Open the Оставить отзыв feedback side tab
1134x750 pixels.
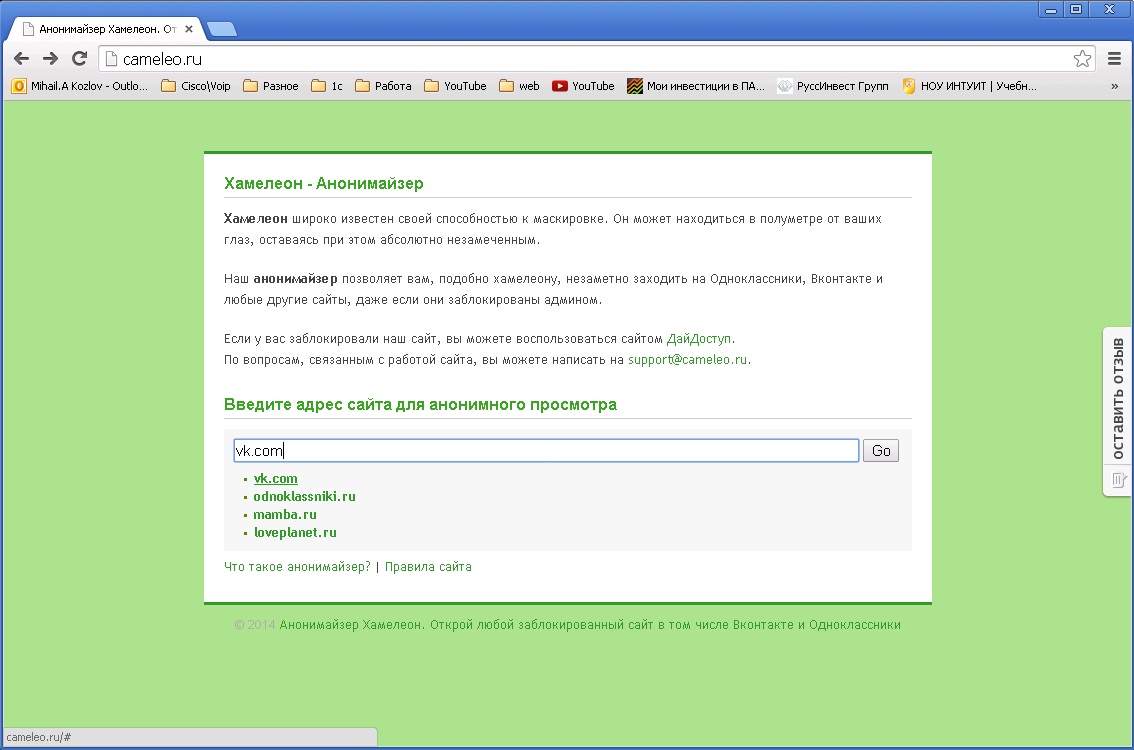coord(1118,400)
